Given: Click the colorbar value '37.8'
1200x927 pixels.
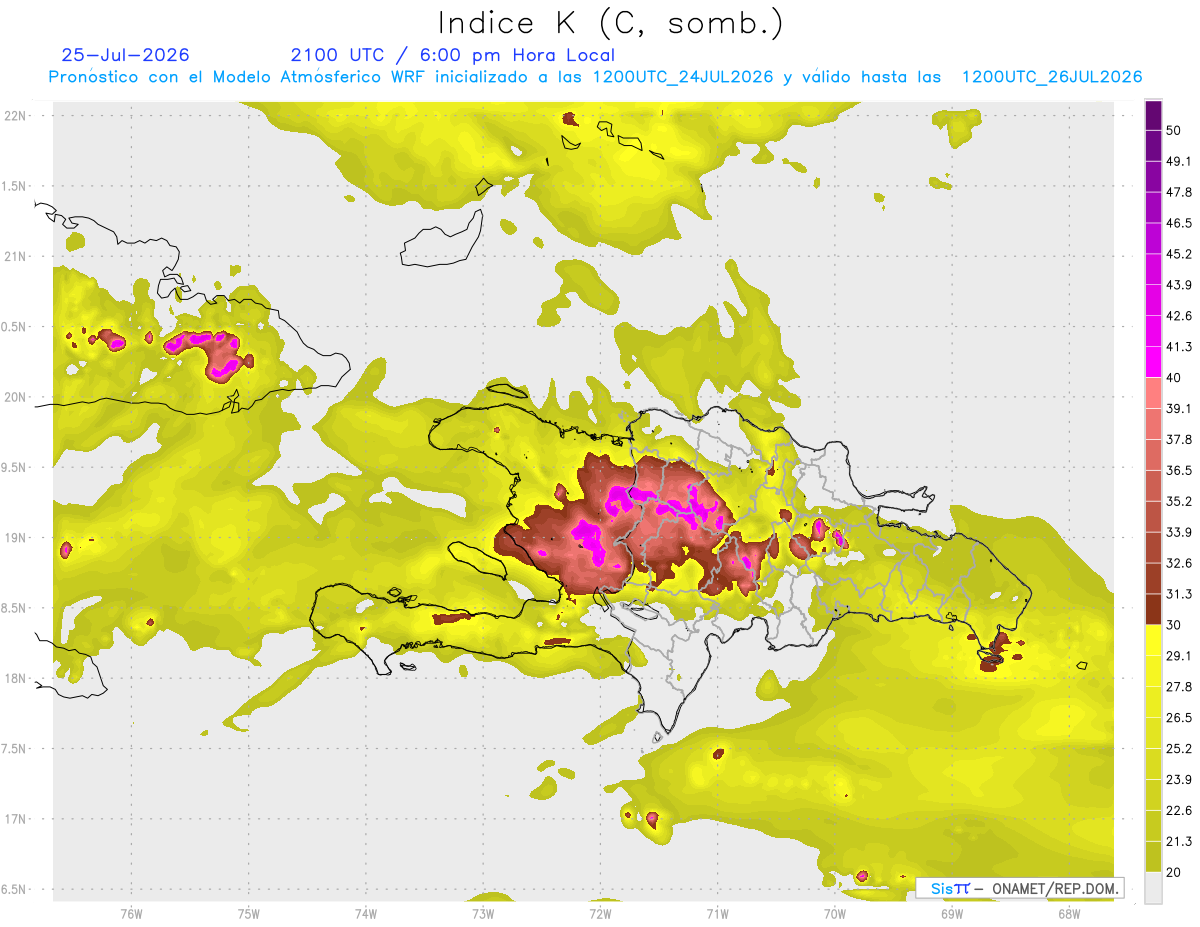Looking at the screenshot, I should 1179,439.
